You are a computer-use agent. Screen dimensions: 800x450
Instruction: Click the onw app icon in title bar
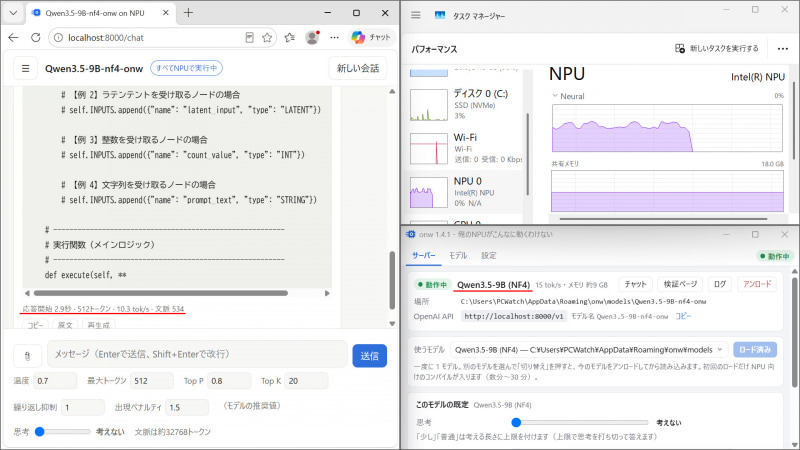[411, 234]
